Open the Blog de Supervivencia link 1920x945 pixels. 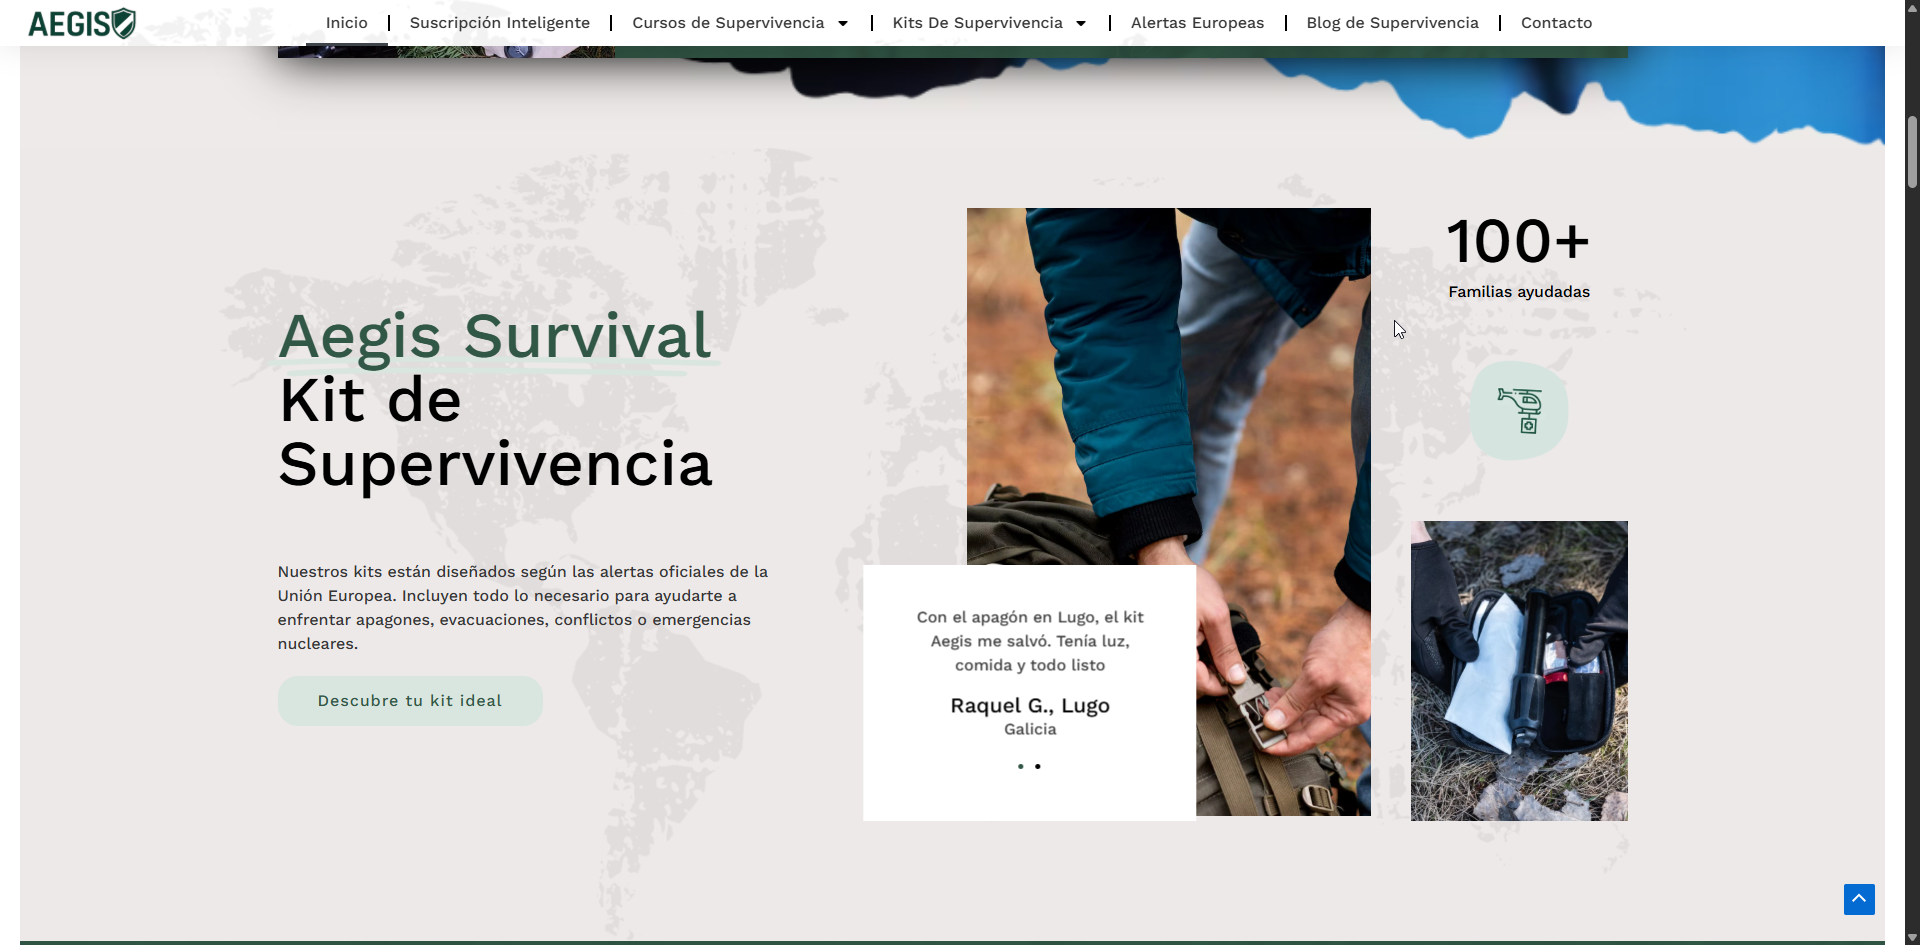click(x=1392, y=22)
